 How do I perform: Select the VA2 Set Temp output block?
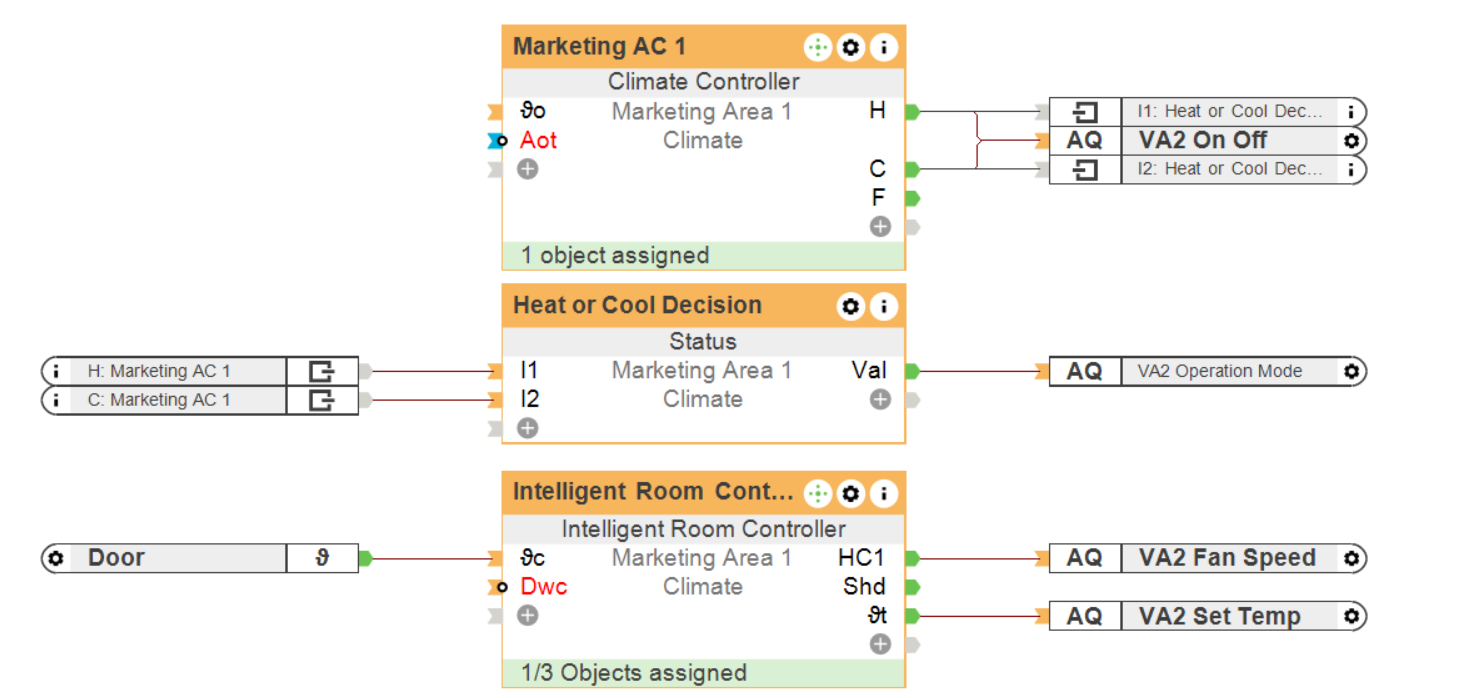1219,616
